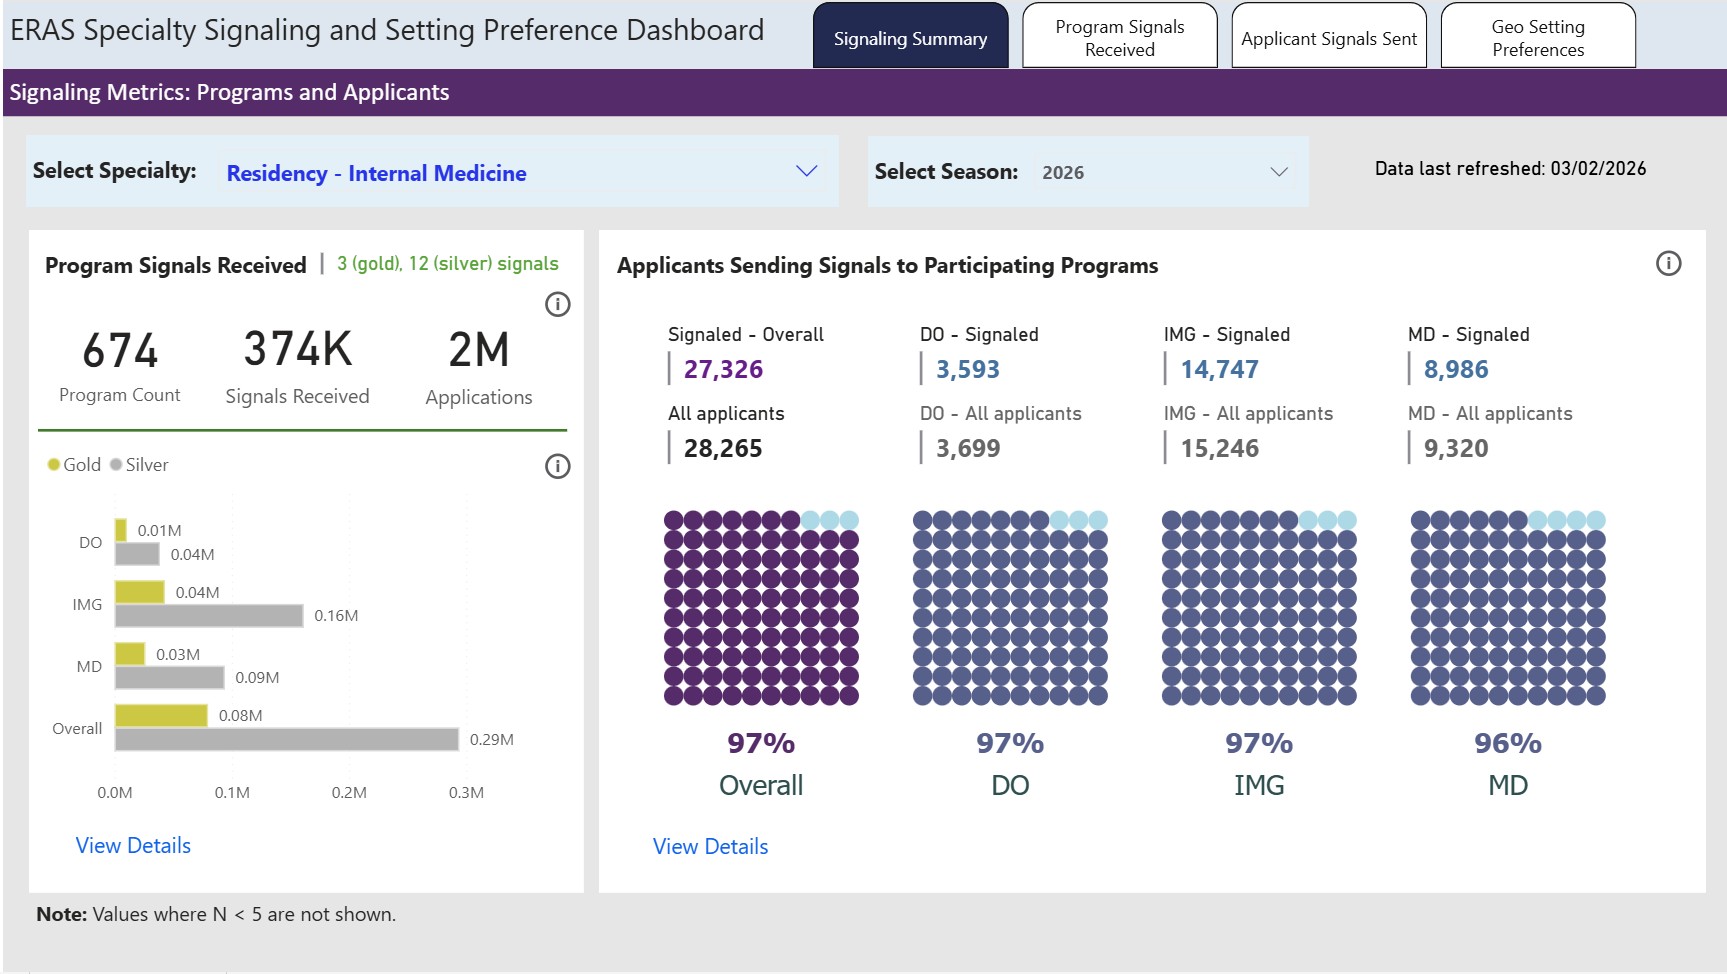Open Residency - Internal Medicine specialty selector
Screen dimensions: 1727x974
point(376,173)
